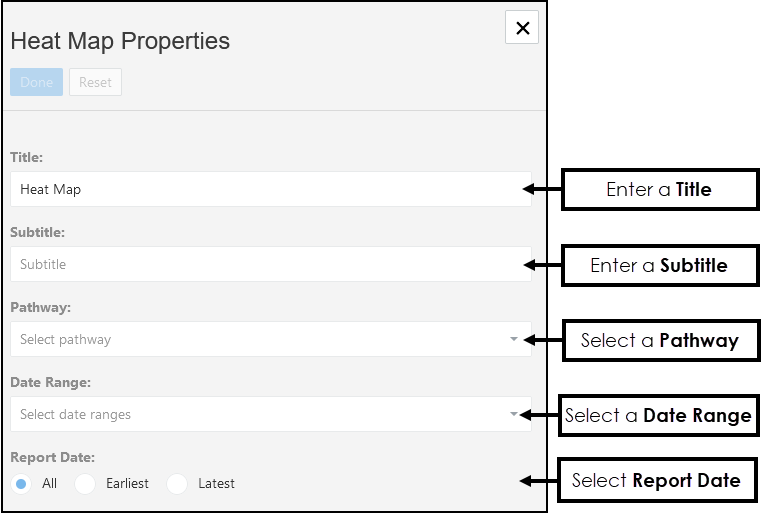Open the 'Select pathway' dropdown
Viewport: 768px width, 520px height.
tap(260, 339)
